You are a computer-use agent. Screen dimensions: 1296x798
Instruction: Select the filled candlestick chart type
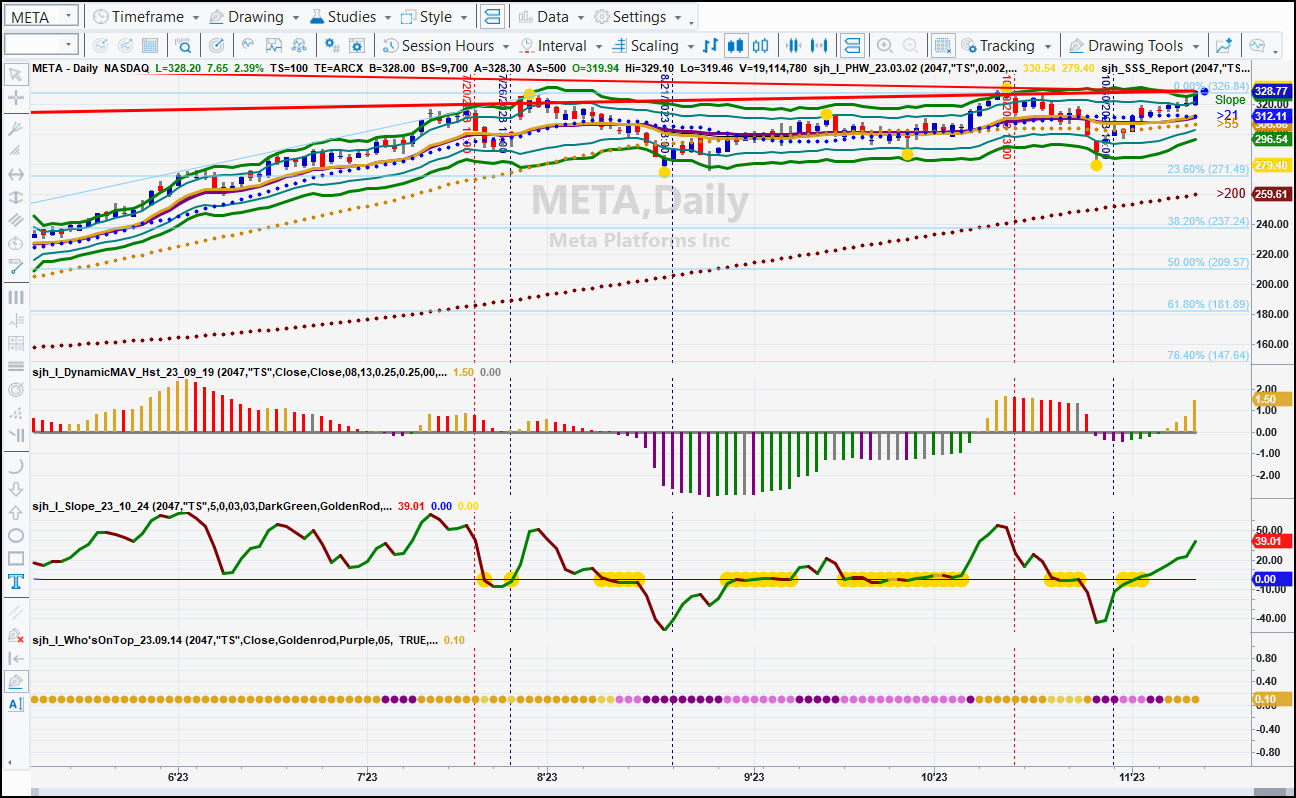pos(736,45)
